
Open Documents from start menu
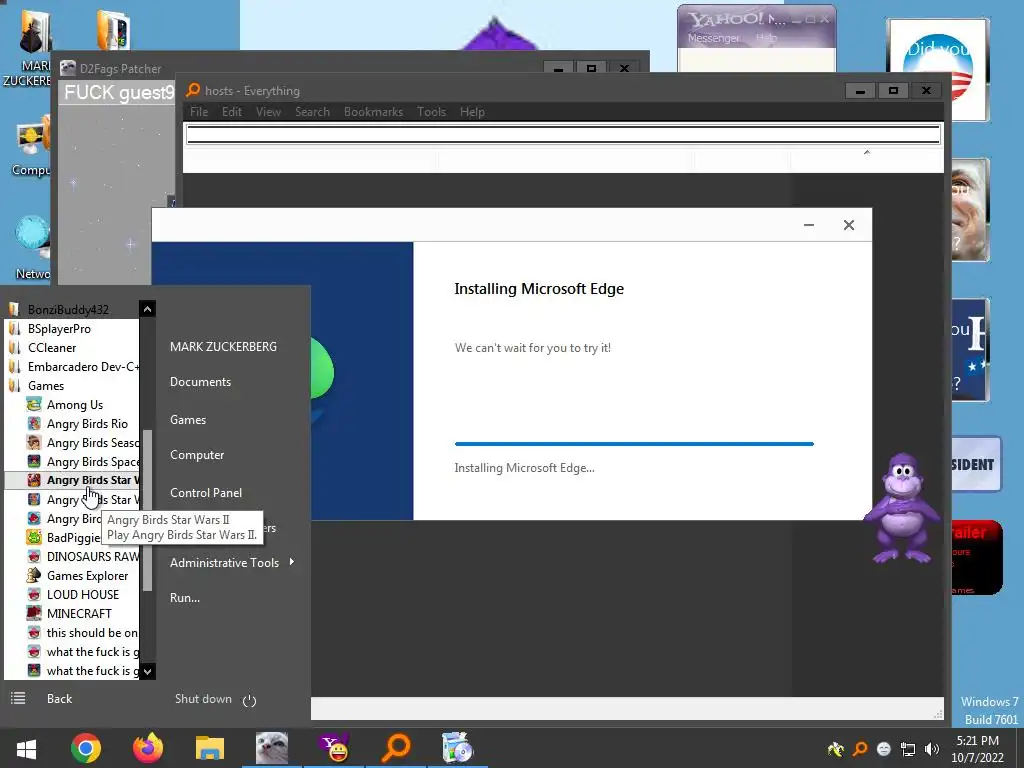(200, 382)
